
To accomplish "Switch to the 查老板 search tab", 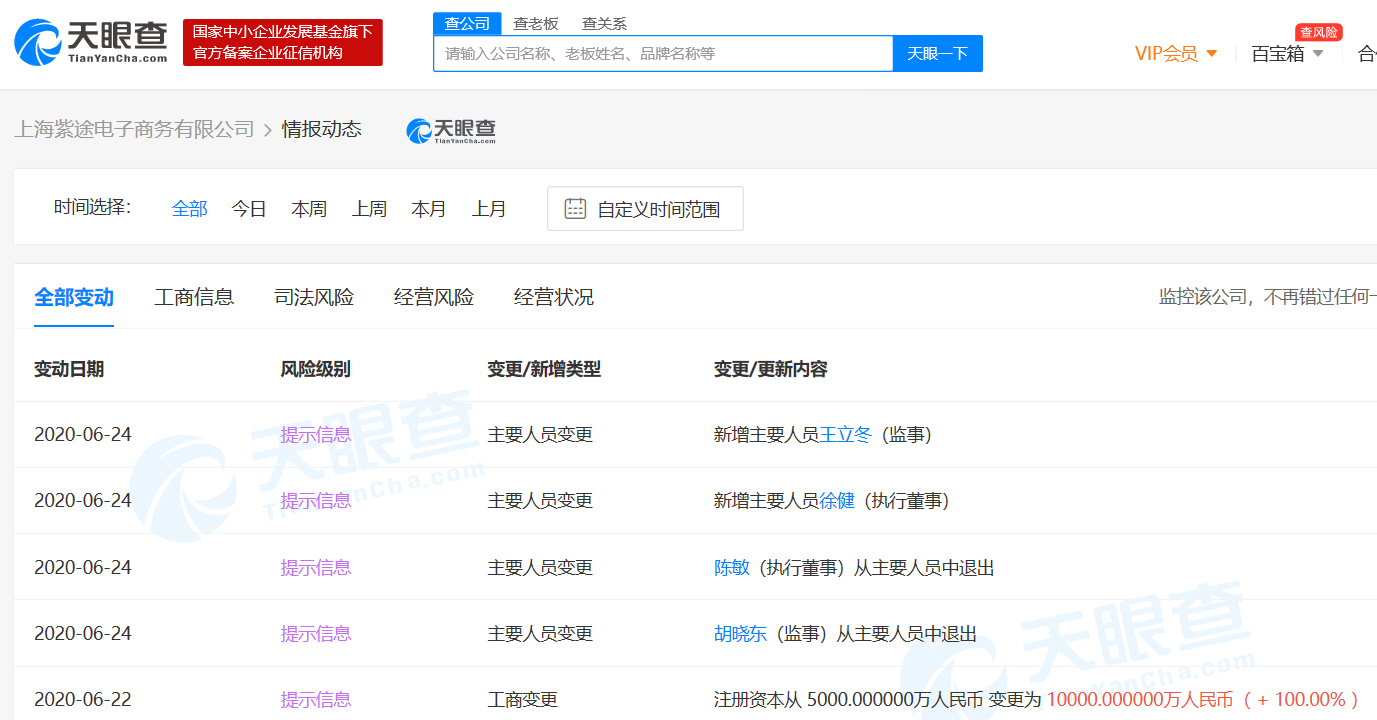I will [x=536, y=23].
